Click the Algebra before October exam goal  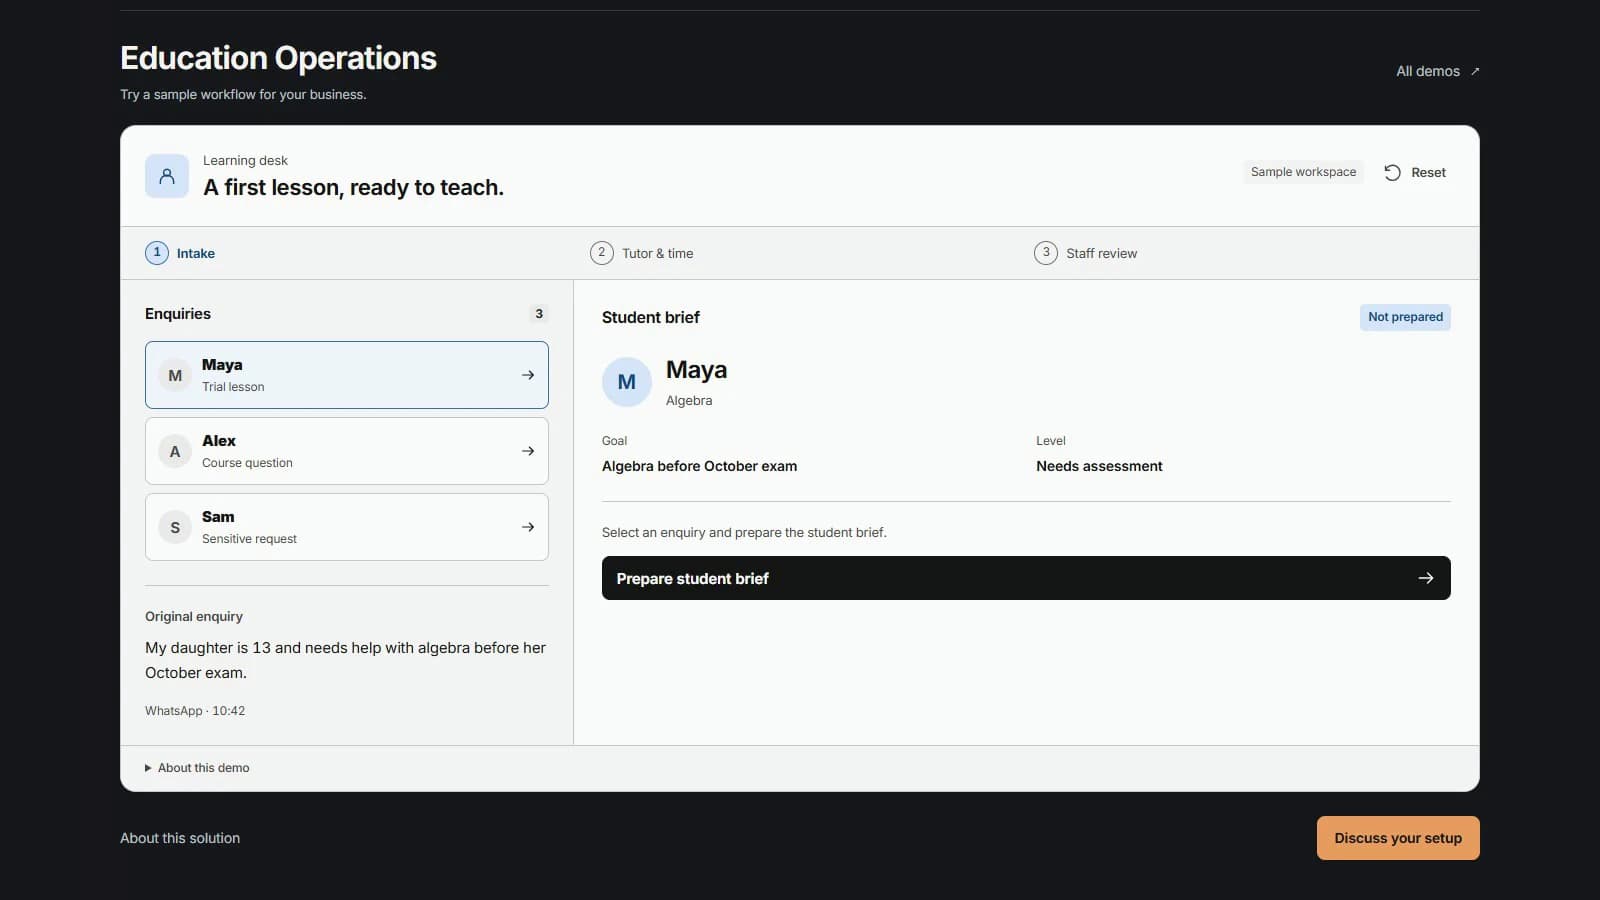tap(699, 466)
